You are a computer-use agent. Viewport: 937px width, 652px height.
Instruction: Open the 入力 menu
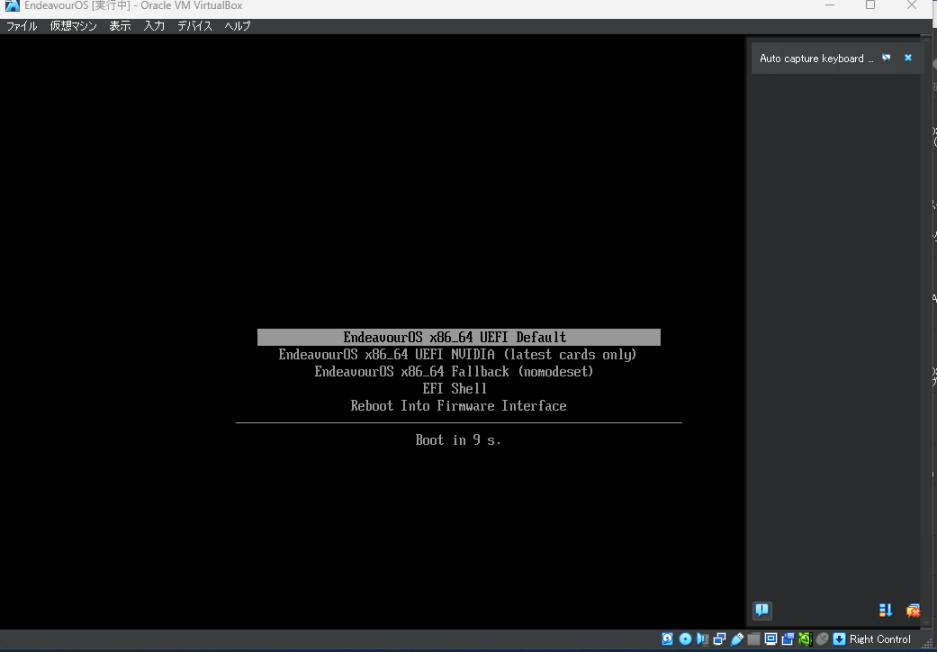pyautogui.click(x=154, y=26)
